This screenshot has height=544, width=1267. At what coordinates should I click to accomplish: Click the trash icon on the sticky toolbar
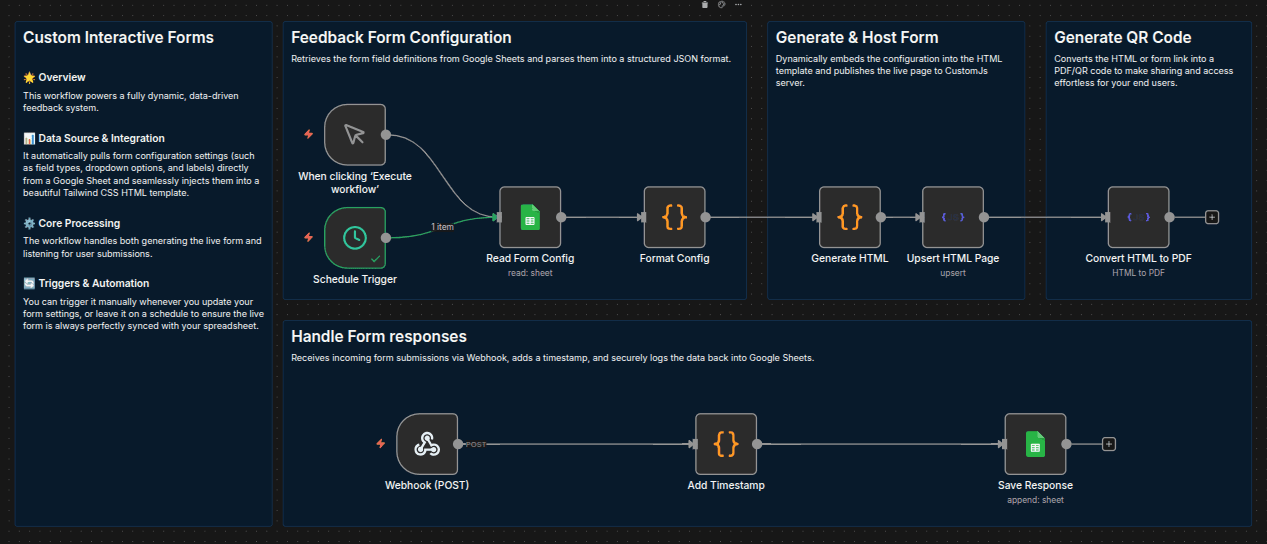pyautogui.click(x=705, y=5)
